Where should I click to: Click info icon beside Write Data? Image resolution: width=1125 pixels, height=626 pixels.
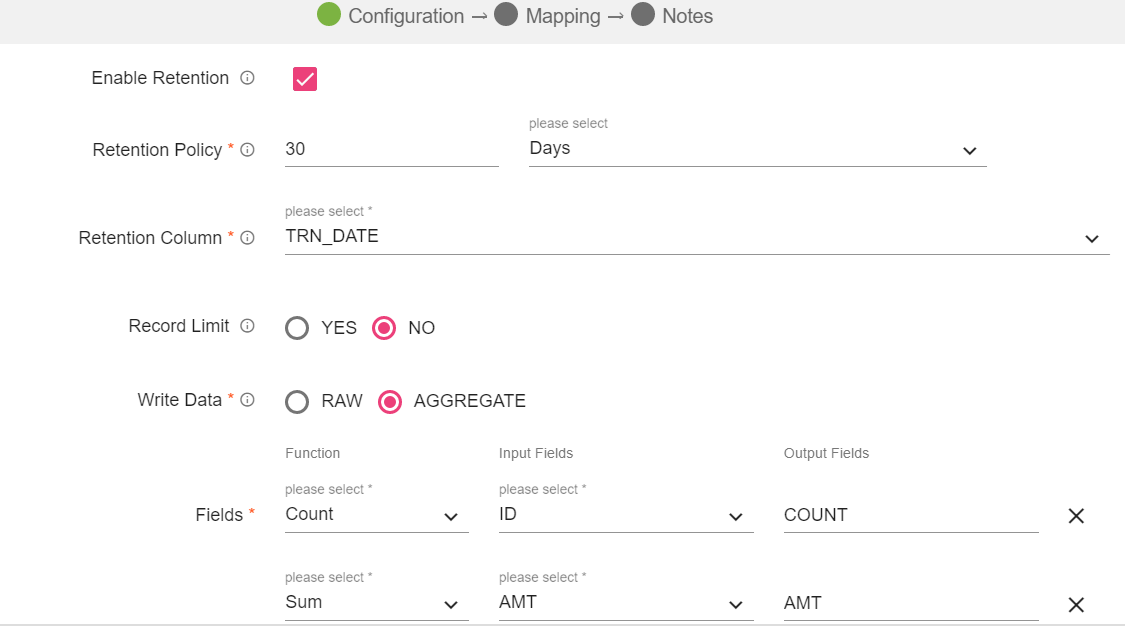(x=247, y=400)
